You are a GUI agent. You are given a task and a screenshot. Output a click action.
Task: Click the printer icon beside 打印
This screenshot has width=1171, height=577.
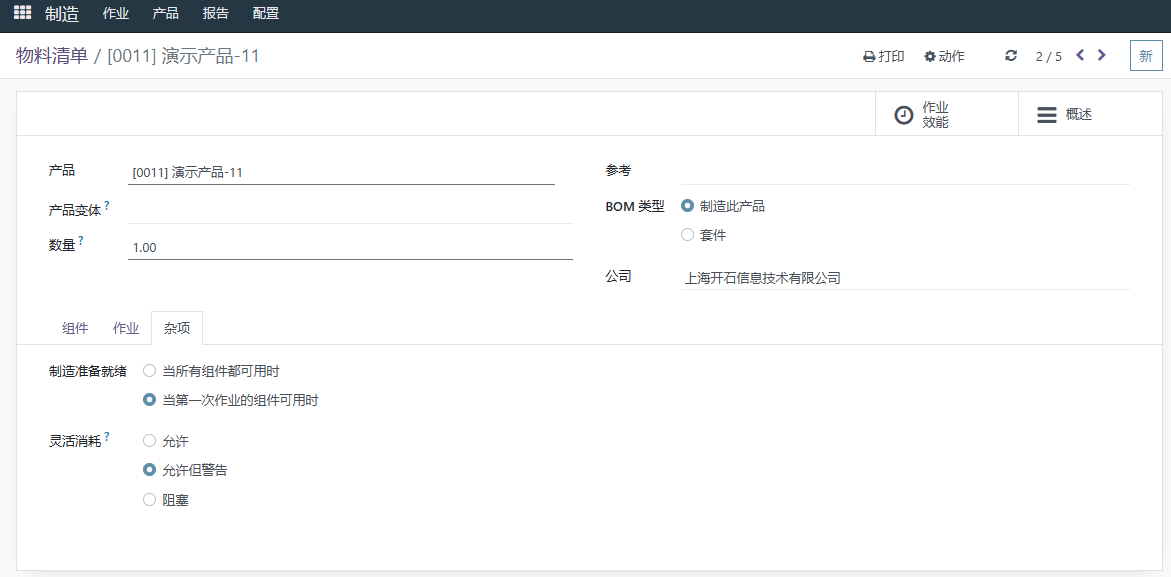tap(869, 57)
